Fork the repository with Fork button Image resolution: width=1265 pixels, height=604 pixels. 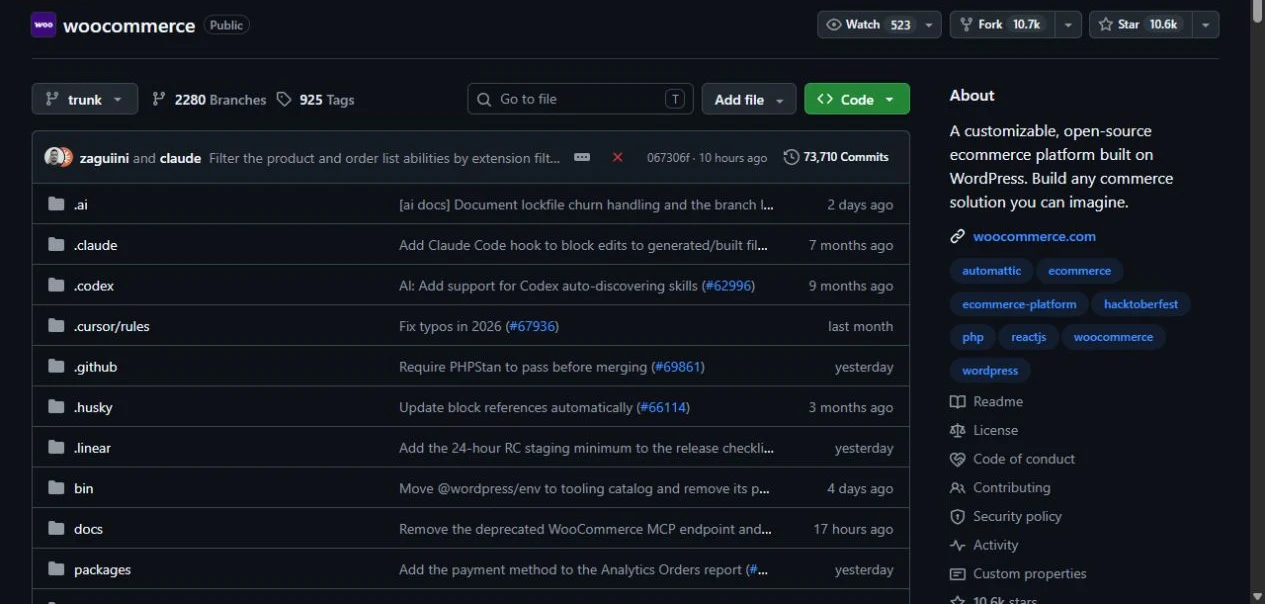tap(1001, 25)
